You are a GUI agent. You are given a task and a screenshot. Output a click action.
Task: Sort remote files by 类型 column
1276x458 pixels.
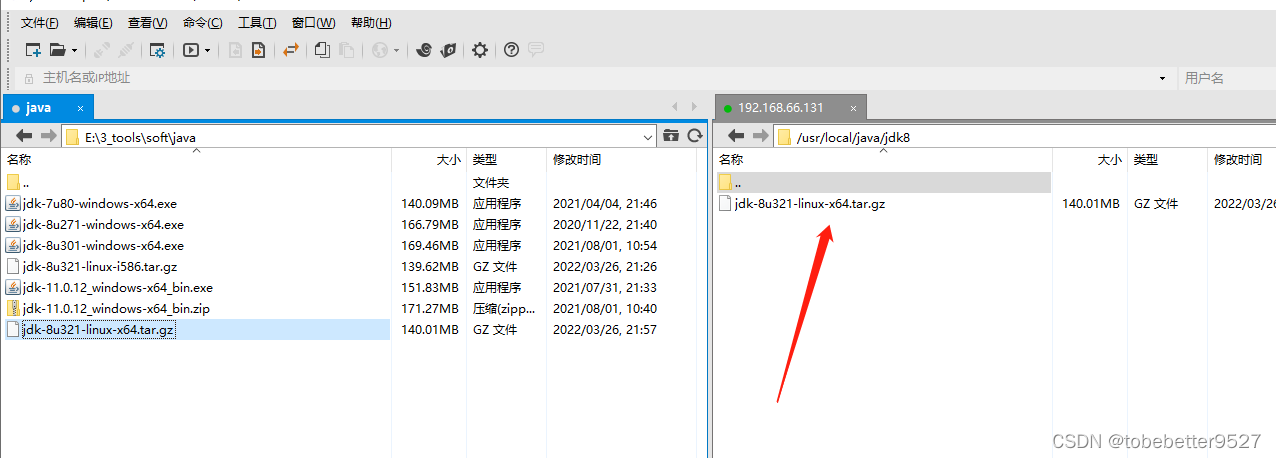[1167, 159]
